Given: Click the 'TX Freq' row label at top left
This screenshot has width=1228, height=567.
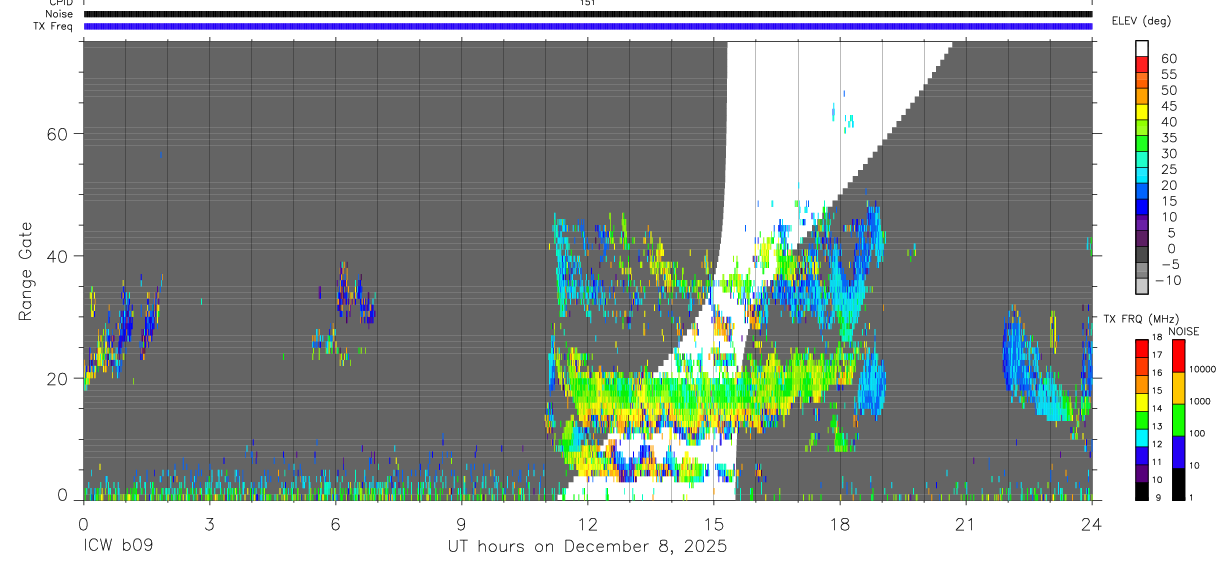Looking at the screenshot, I should [x=53, y=26].
